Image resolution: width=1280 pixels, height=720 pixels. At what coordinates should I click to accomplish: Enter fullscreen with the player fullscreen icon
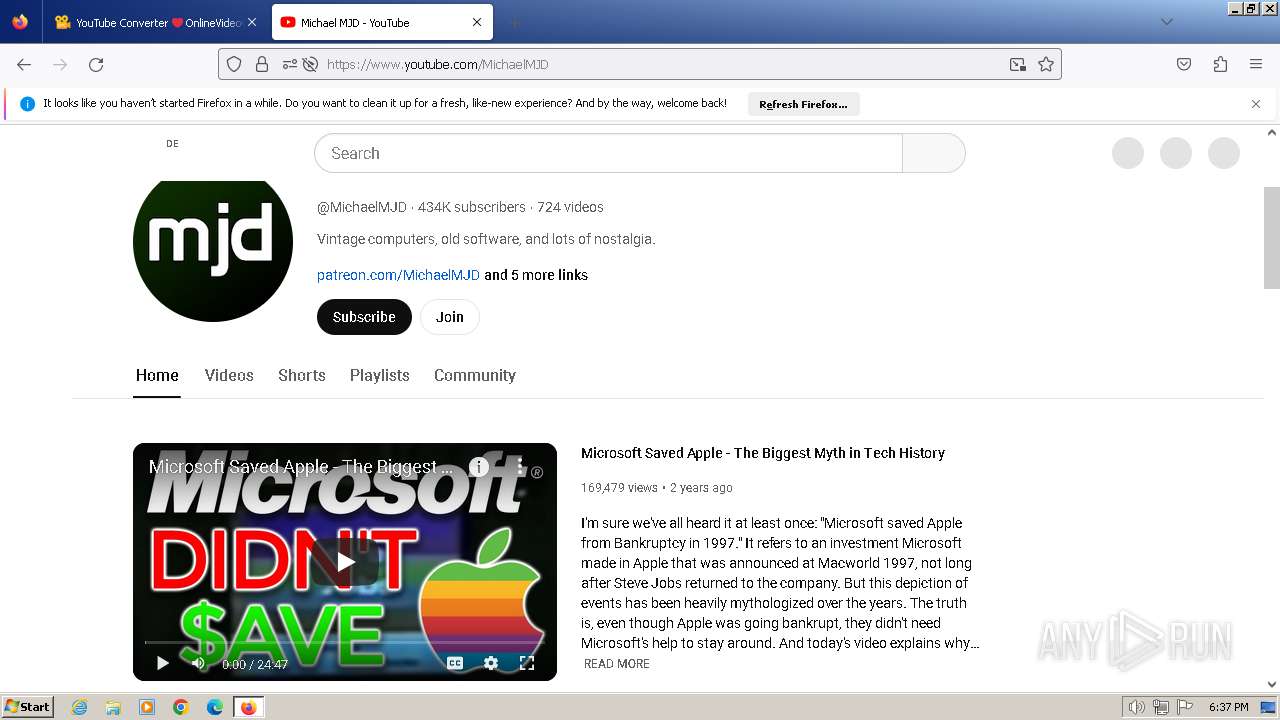[527, 663]
